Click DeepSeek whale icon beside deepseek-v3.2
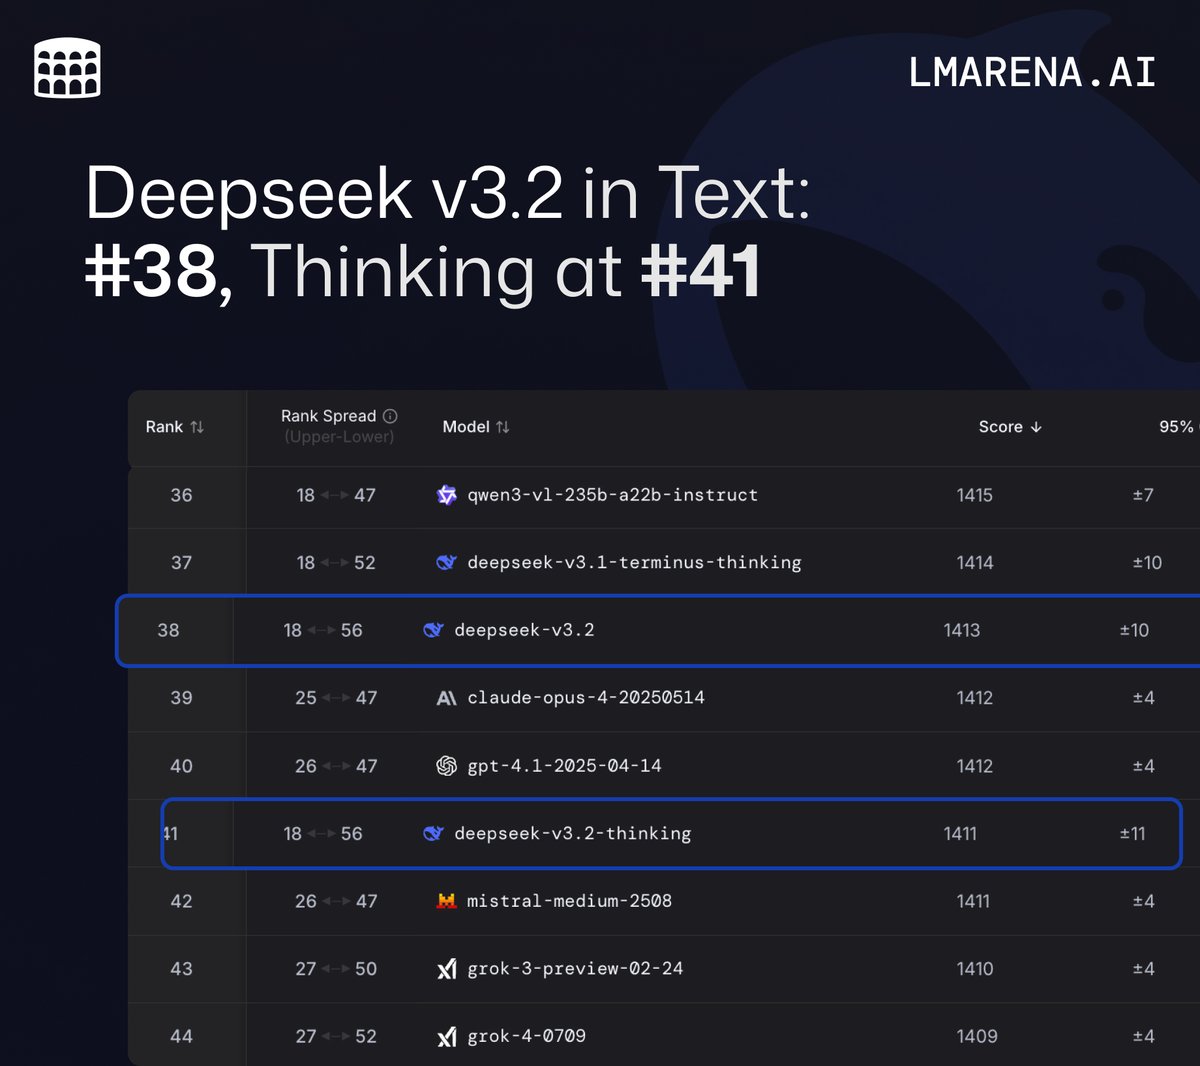Screen dimensions: 1200x1066 pyautogui.click(x=434, y=630)
